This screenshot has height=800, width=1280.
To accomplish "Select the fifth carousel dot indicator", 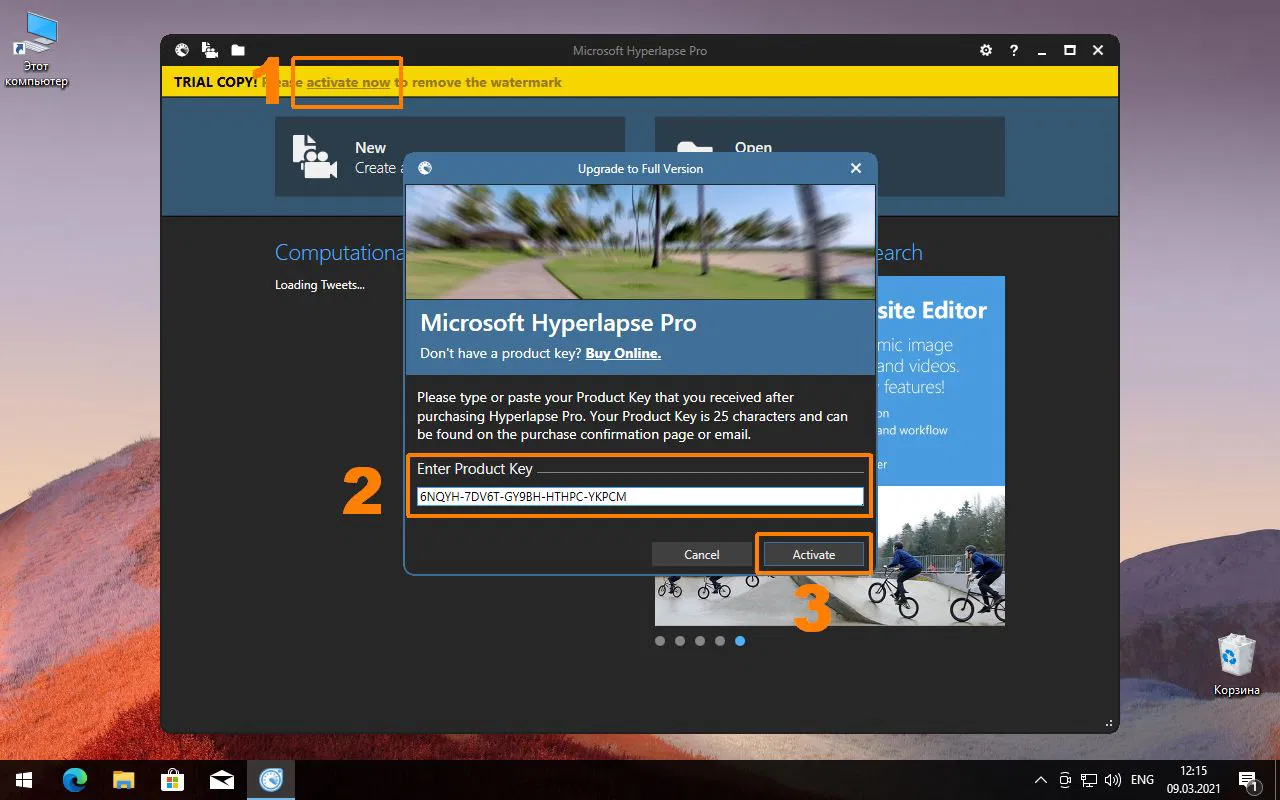I will coord(740,641).
